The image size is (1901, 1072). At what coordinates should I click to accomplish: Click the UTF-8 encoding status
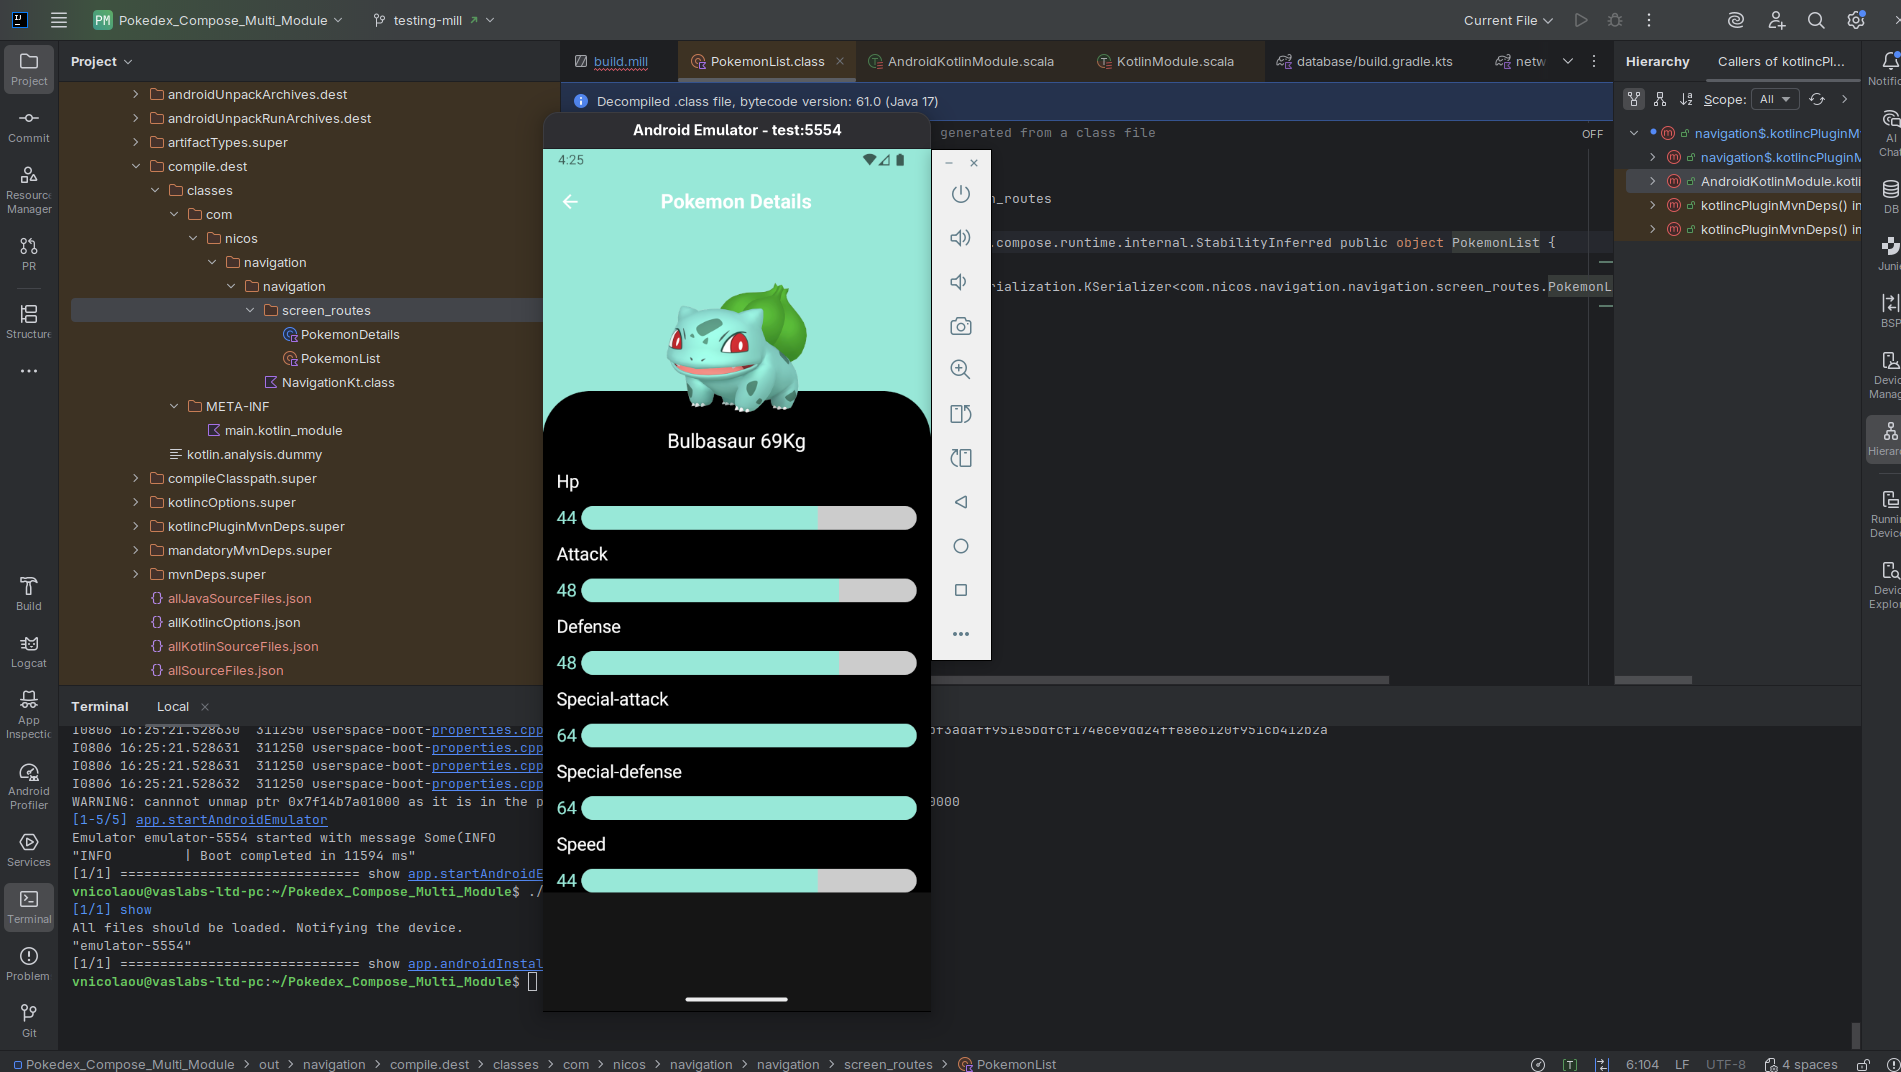[x=1726, y=1064]
